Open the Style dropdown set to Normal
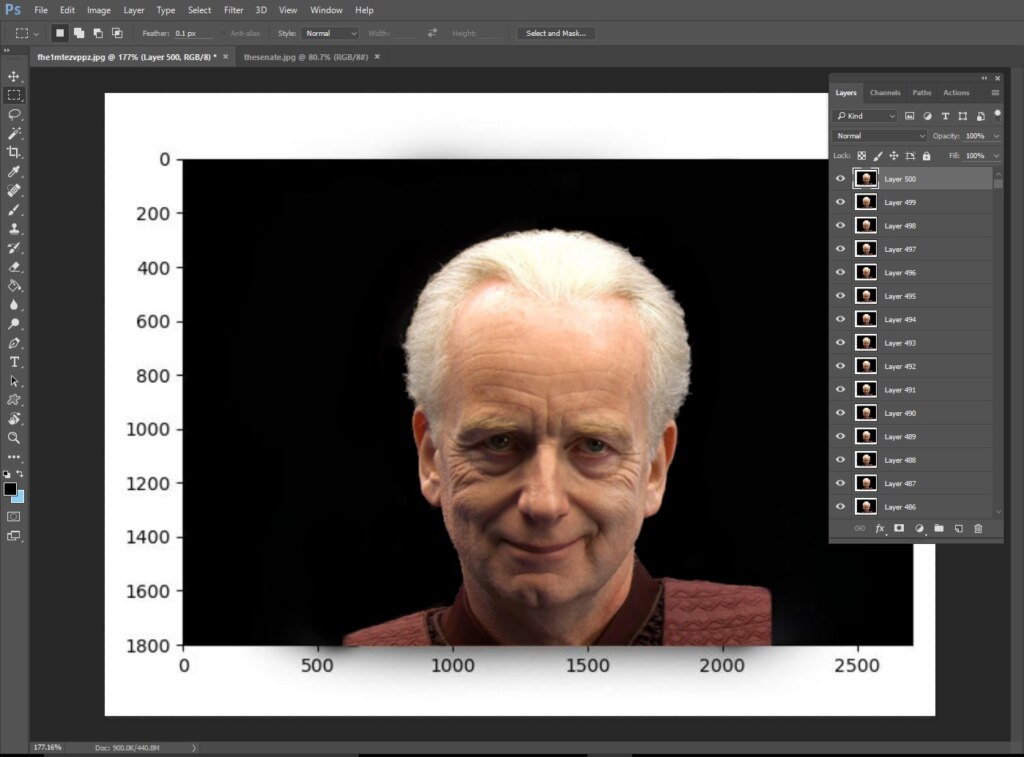1024x757 pixels. coord(330,33)
